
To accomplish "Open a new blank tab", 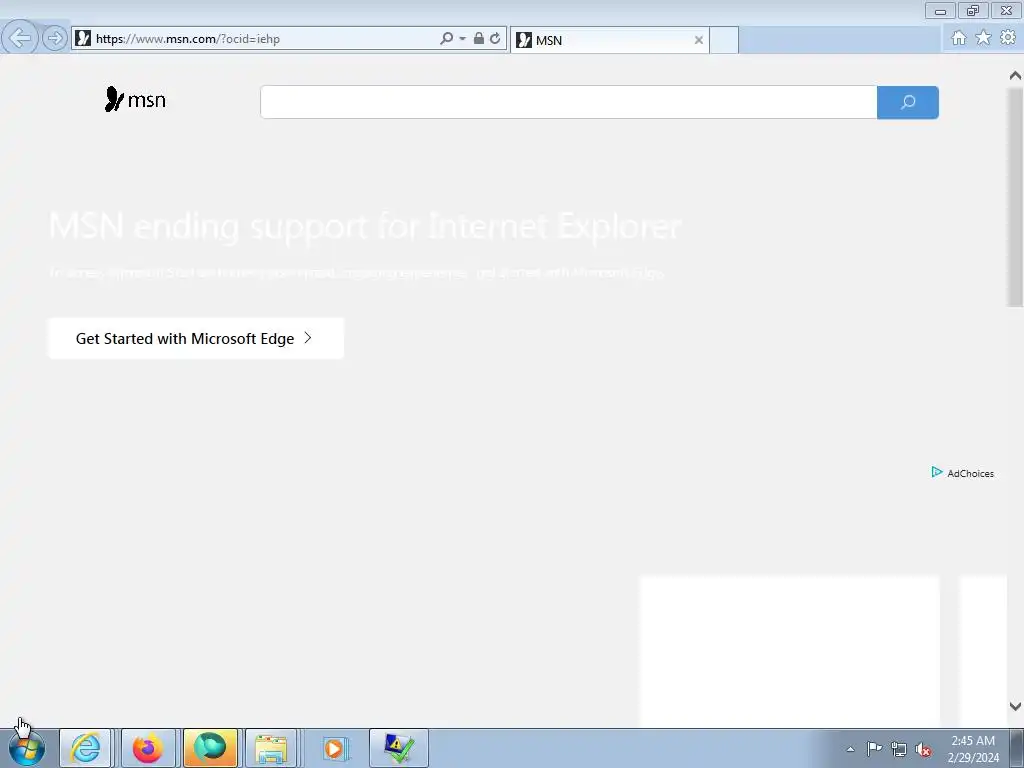I will point(724,40).
